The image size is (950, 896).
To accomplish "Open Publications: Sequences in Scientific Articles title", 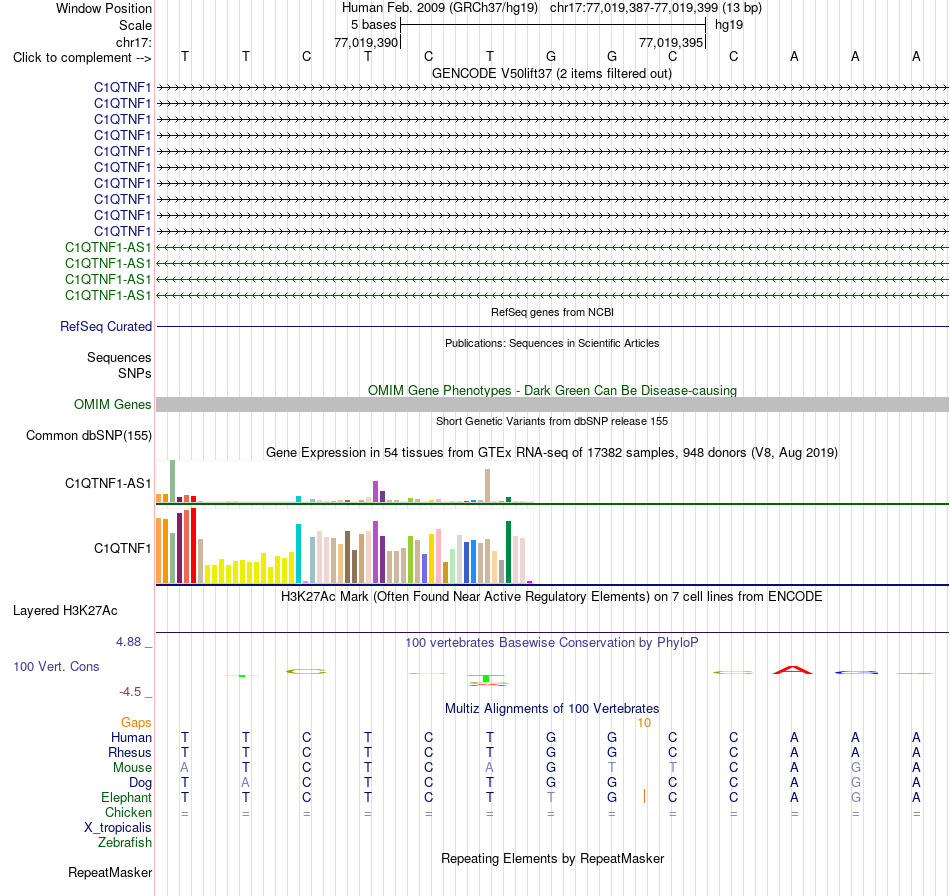I will point(552,343).
